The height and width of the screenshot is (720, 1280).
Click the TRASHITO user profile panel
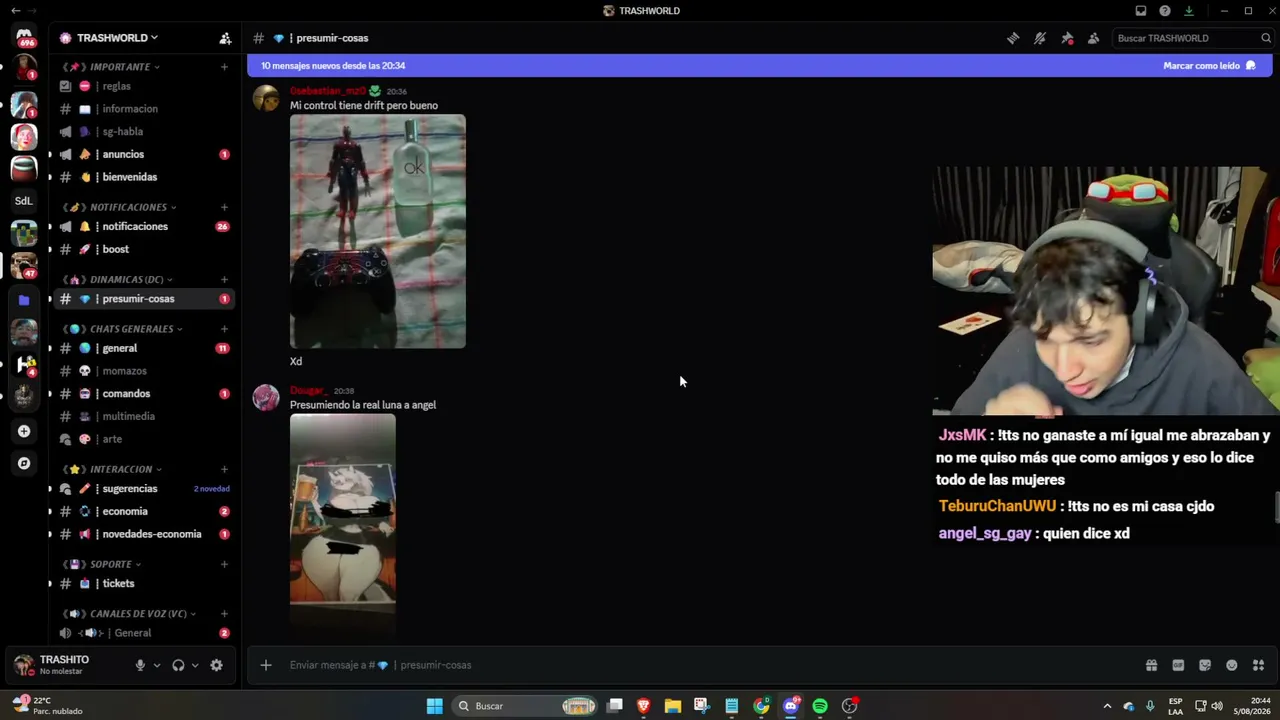(x=66, y=665)
